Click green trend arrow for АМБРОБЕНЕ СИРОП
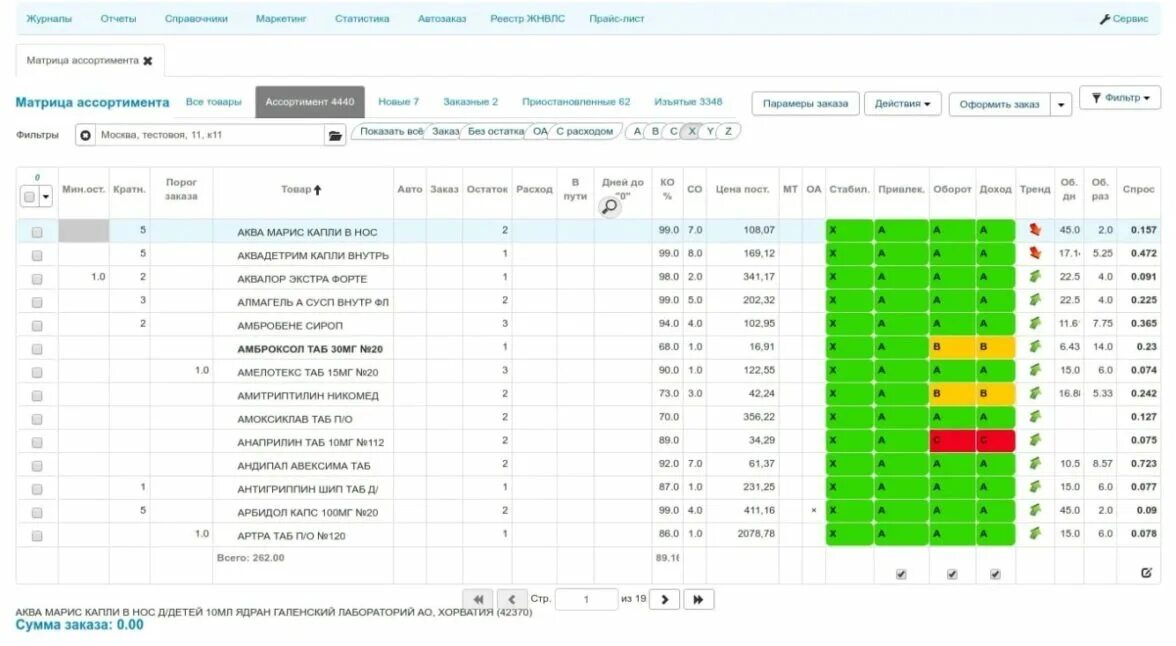1176x646 pixels. tap(1035, 323)
